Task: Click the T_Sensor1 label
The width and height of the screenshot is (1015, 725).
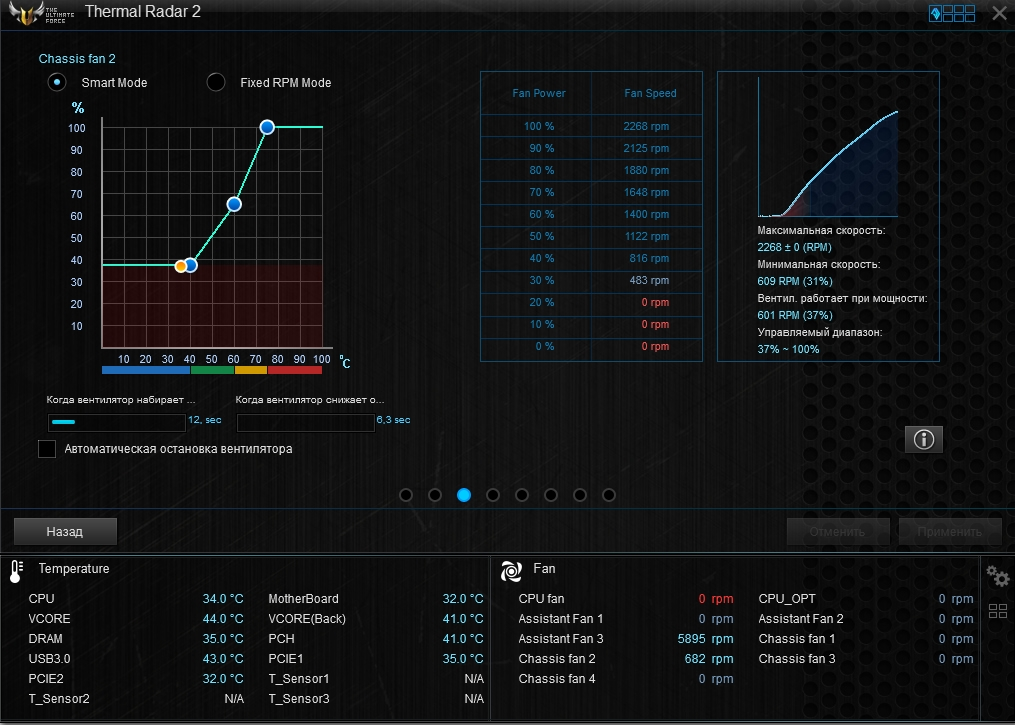Action: (298, 679)
